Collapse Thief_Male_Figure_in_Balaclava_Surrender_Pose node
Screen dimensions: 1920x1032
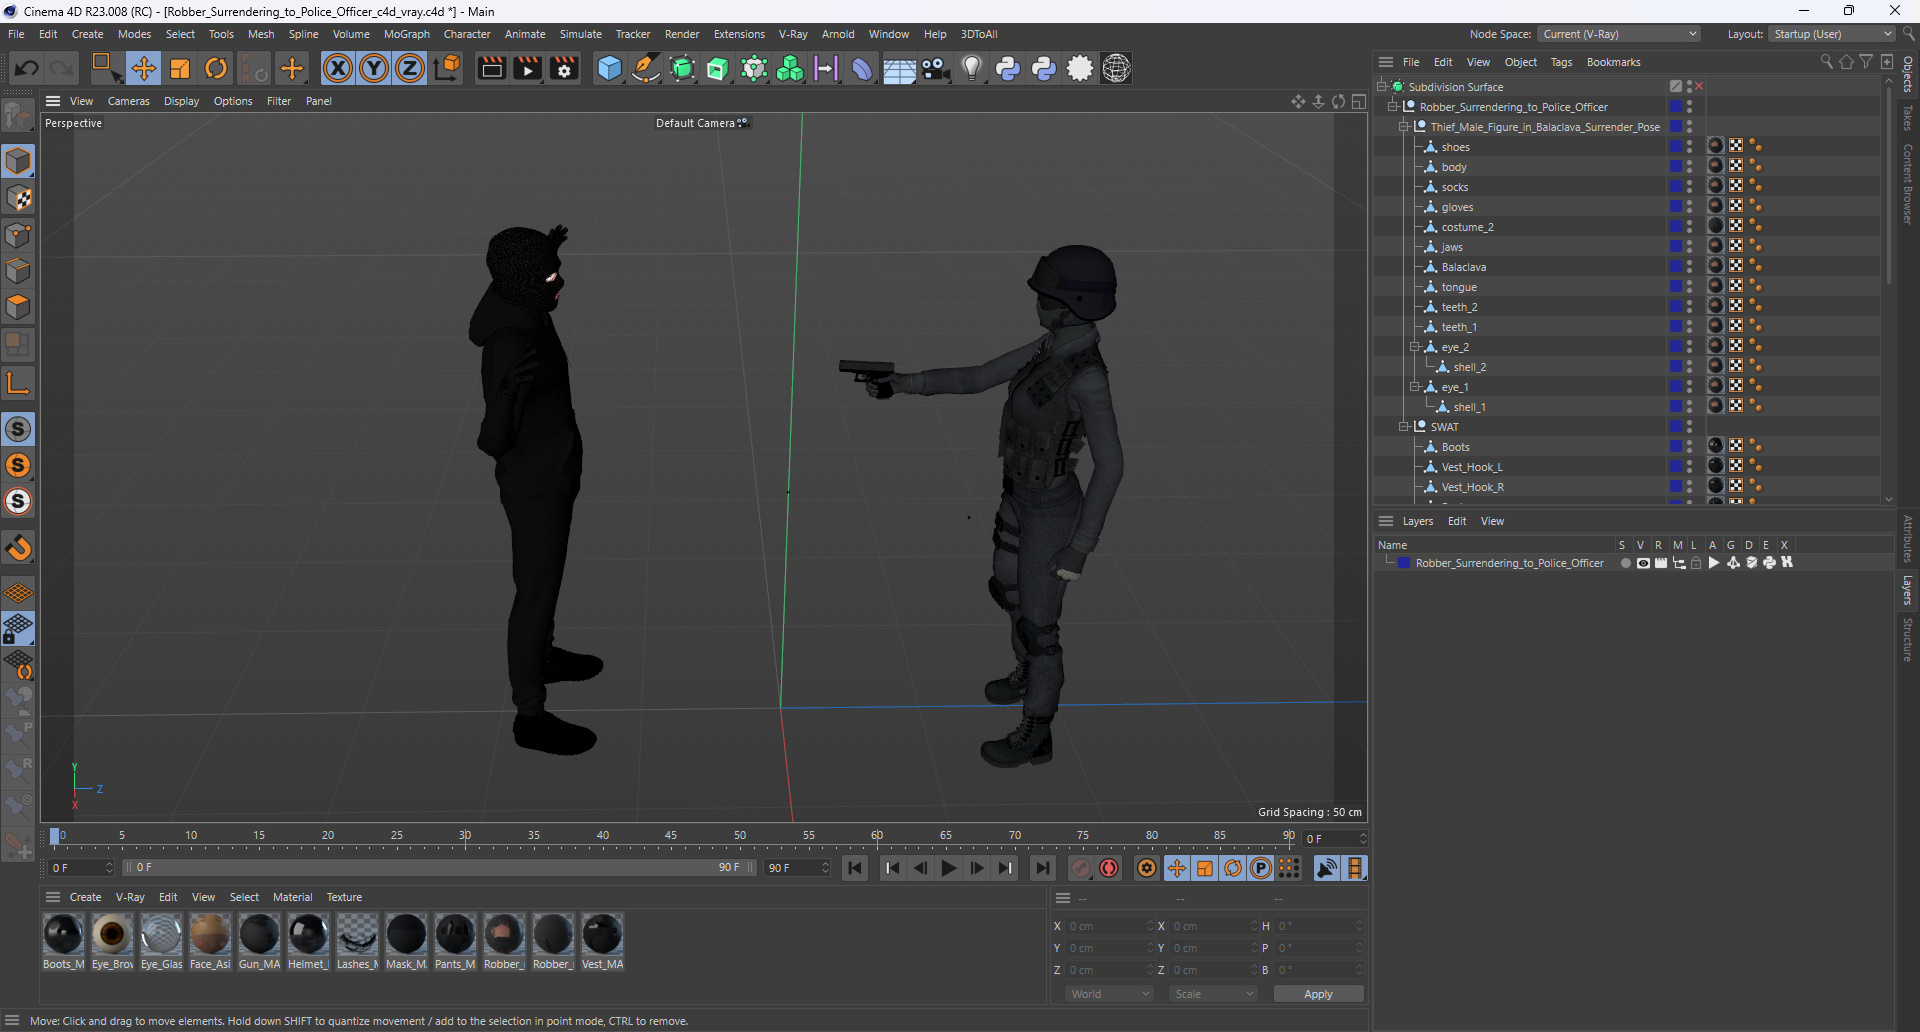(1404, 127)
